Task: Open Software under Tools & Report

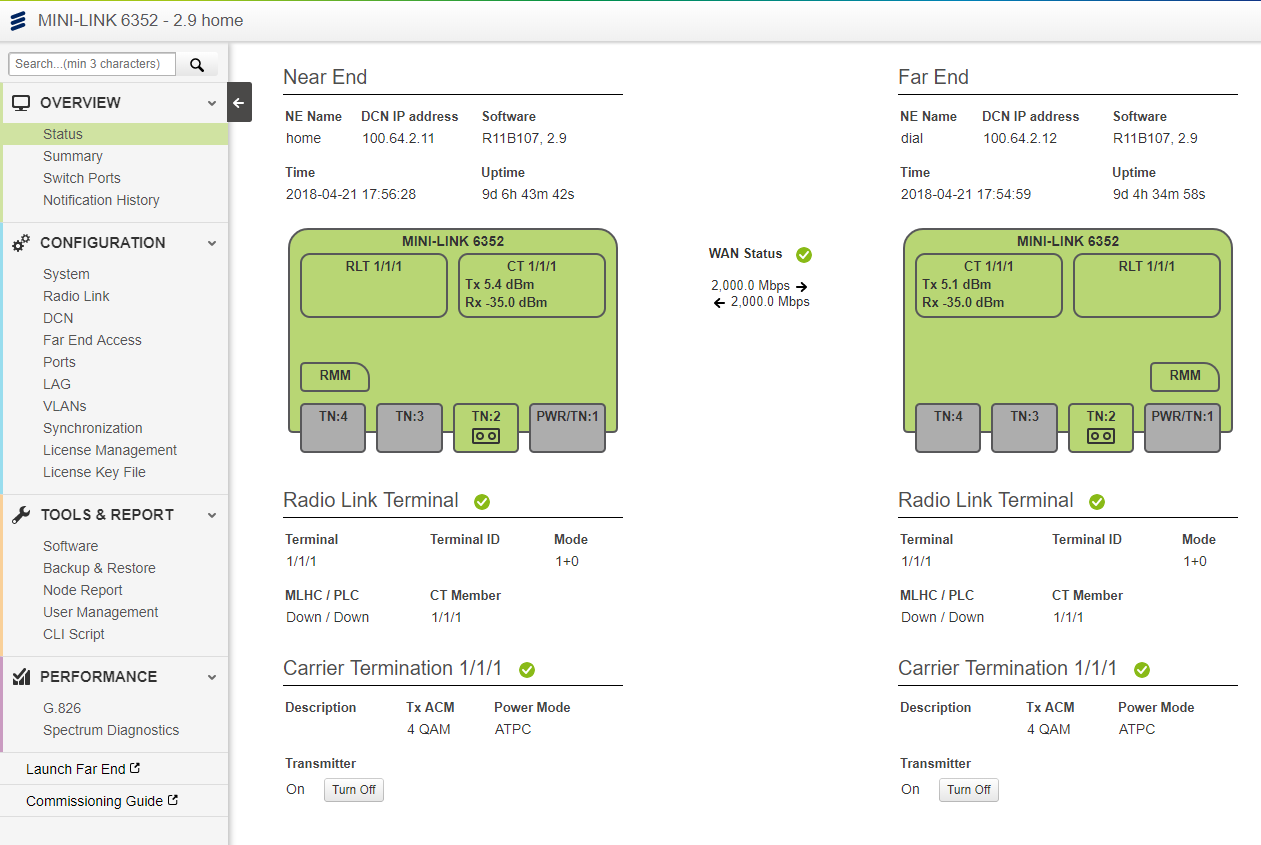Action: point(70,546)
